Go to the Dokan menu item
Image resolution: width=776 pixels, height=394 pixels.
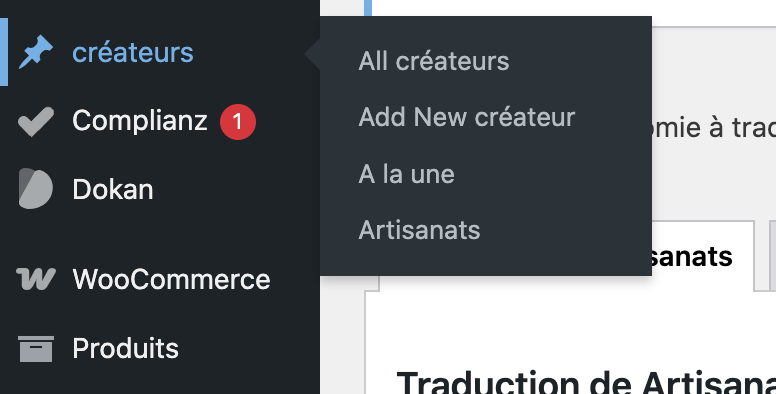click(113, 190)
